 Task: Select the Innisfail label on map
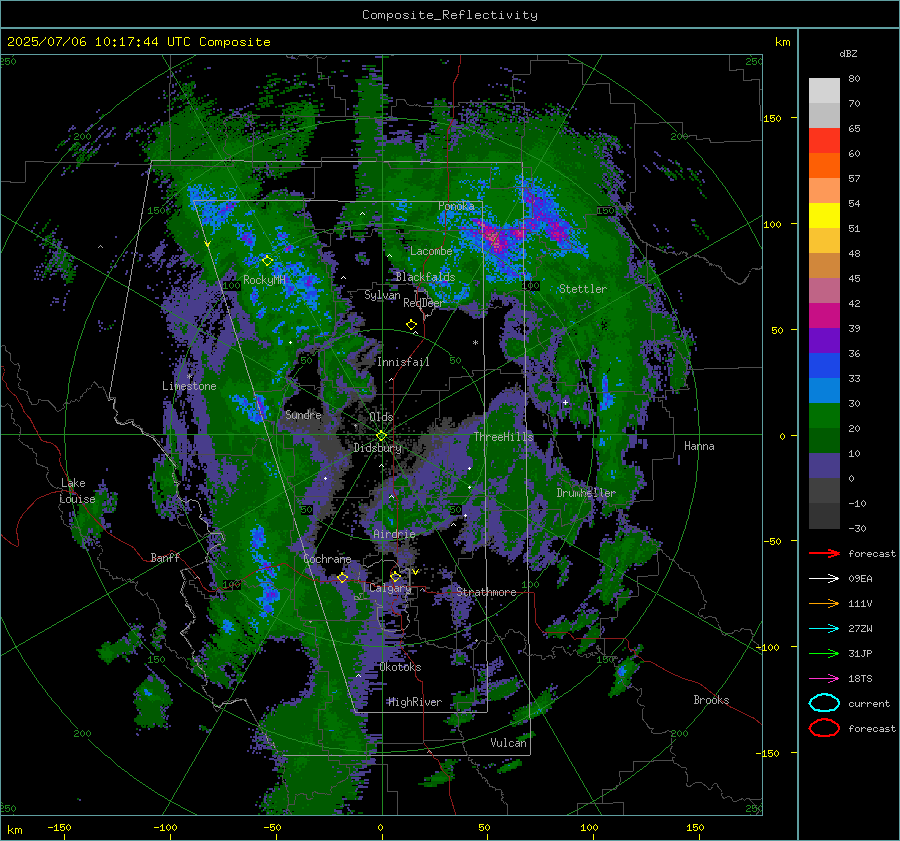click(403, 362)
